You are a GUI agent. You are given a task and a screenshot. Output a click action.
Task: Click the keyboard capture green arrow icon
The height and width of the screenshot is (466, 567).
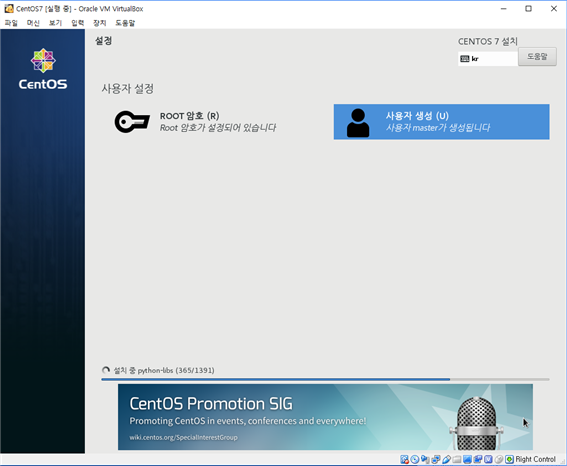tap(509, 459)
